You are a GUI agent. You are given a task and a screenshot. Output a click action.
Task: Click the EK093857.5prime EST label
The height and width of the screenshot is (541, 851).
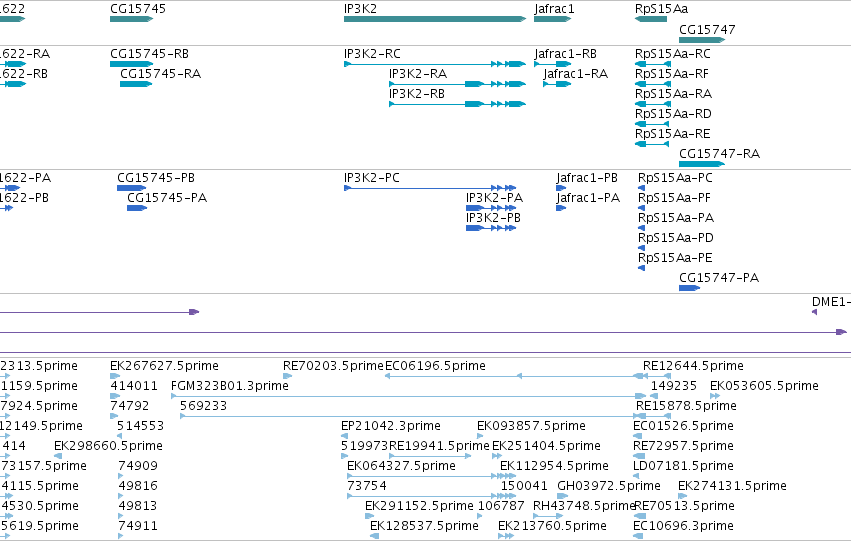[x=531, y=427]
